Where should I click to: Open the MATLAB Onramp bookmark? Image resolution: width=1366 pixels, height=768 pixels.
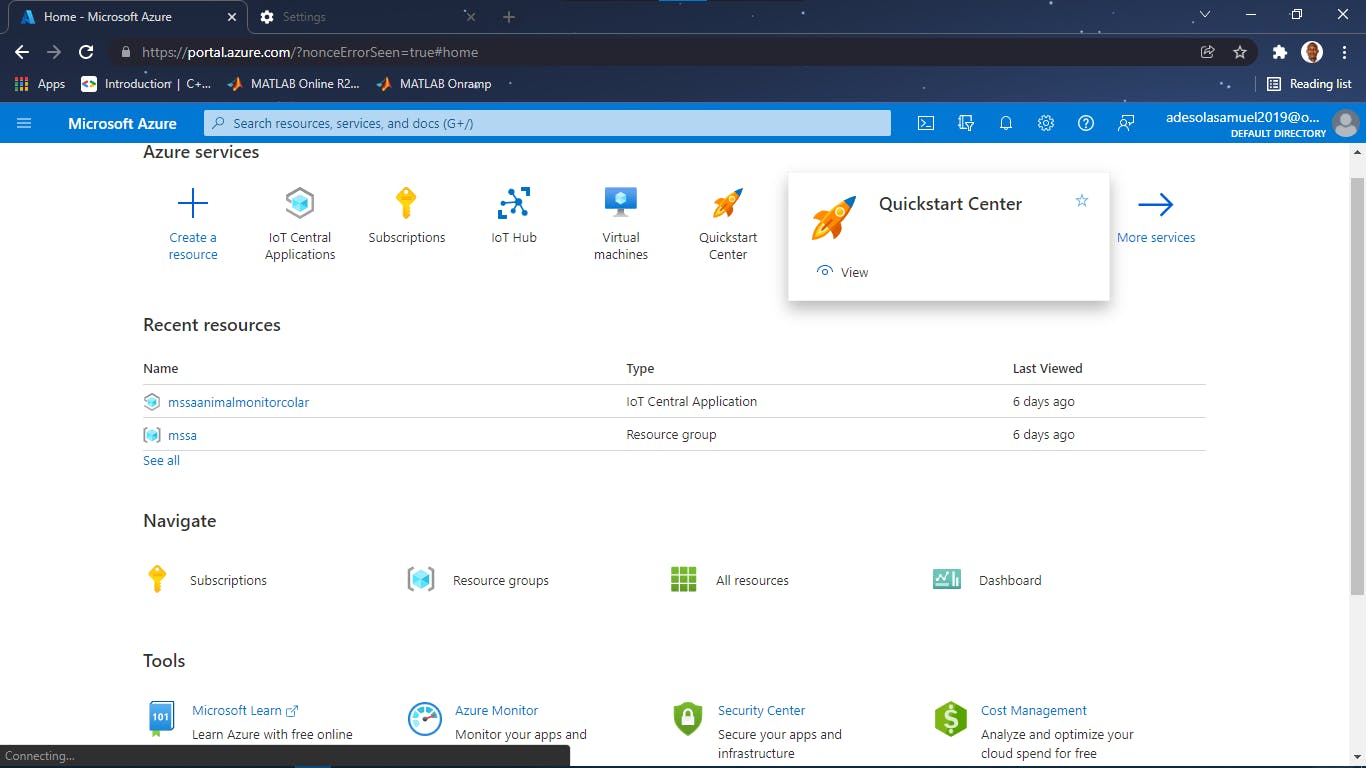tap(434, 84)
